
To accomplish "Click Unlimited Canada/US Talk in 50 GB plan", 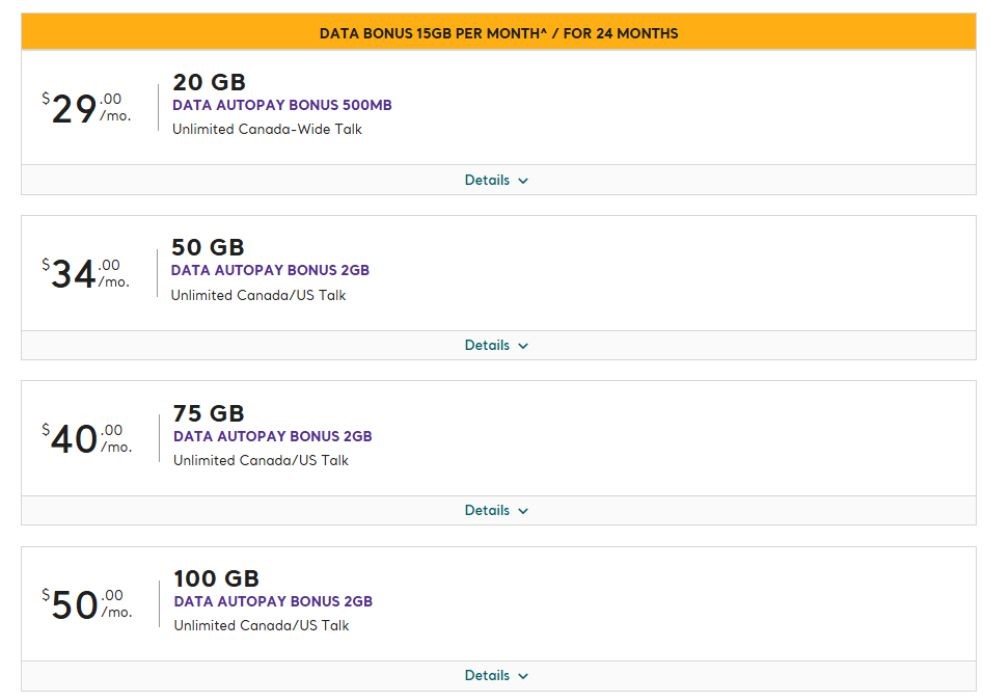I will (258, 295).
